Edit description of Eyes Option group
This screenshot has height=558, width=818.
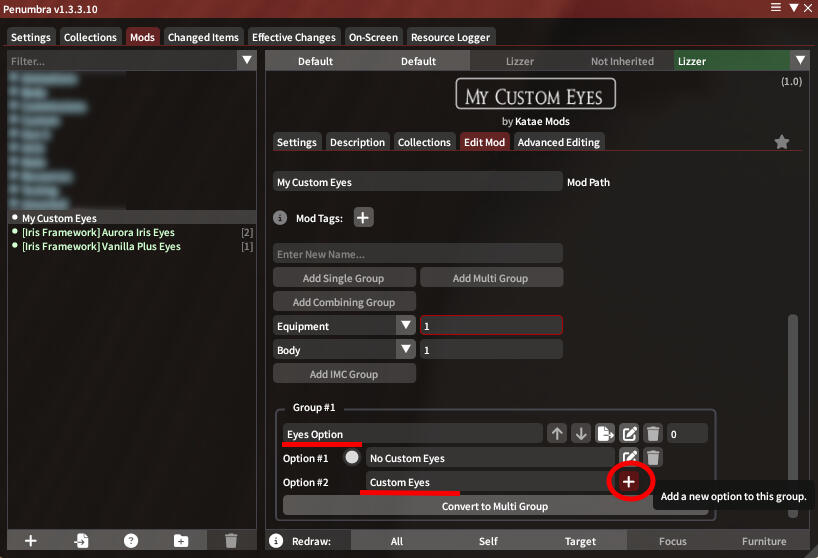[x=629, y=434]
